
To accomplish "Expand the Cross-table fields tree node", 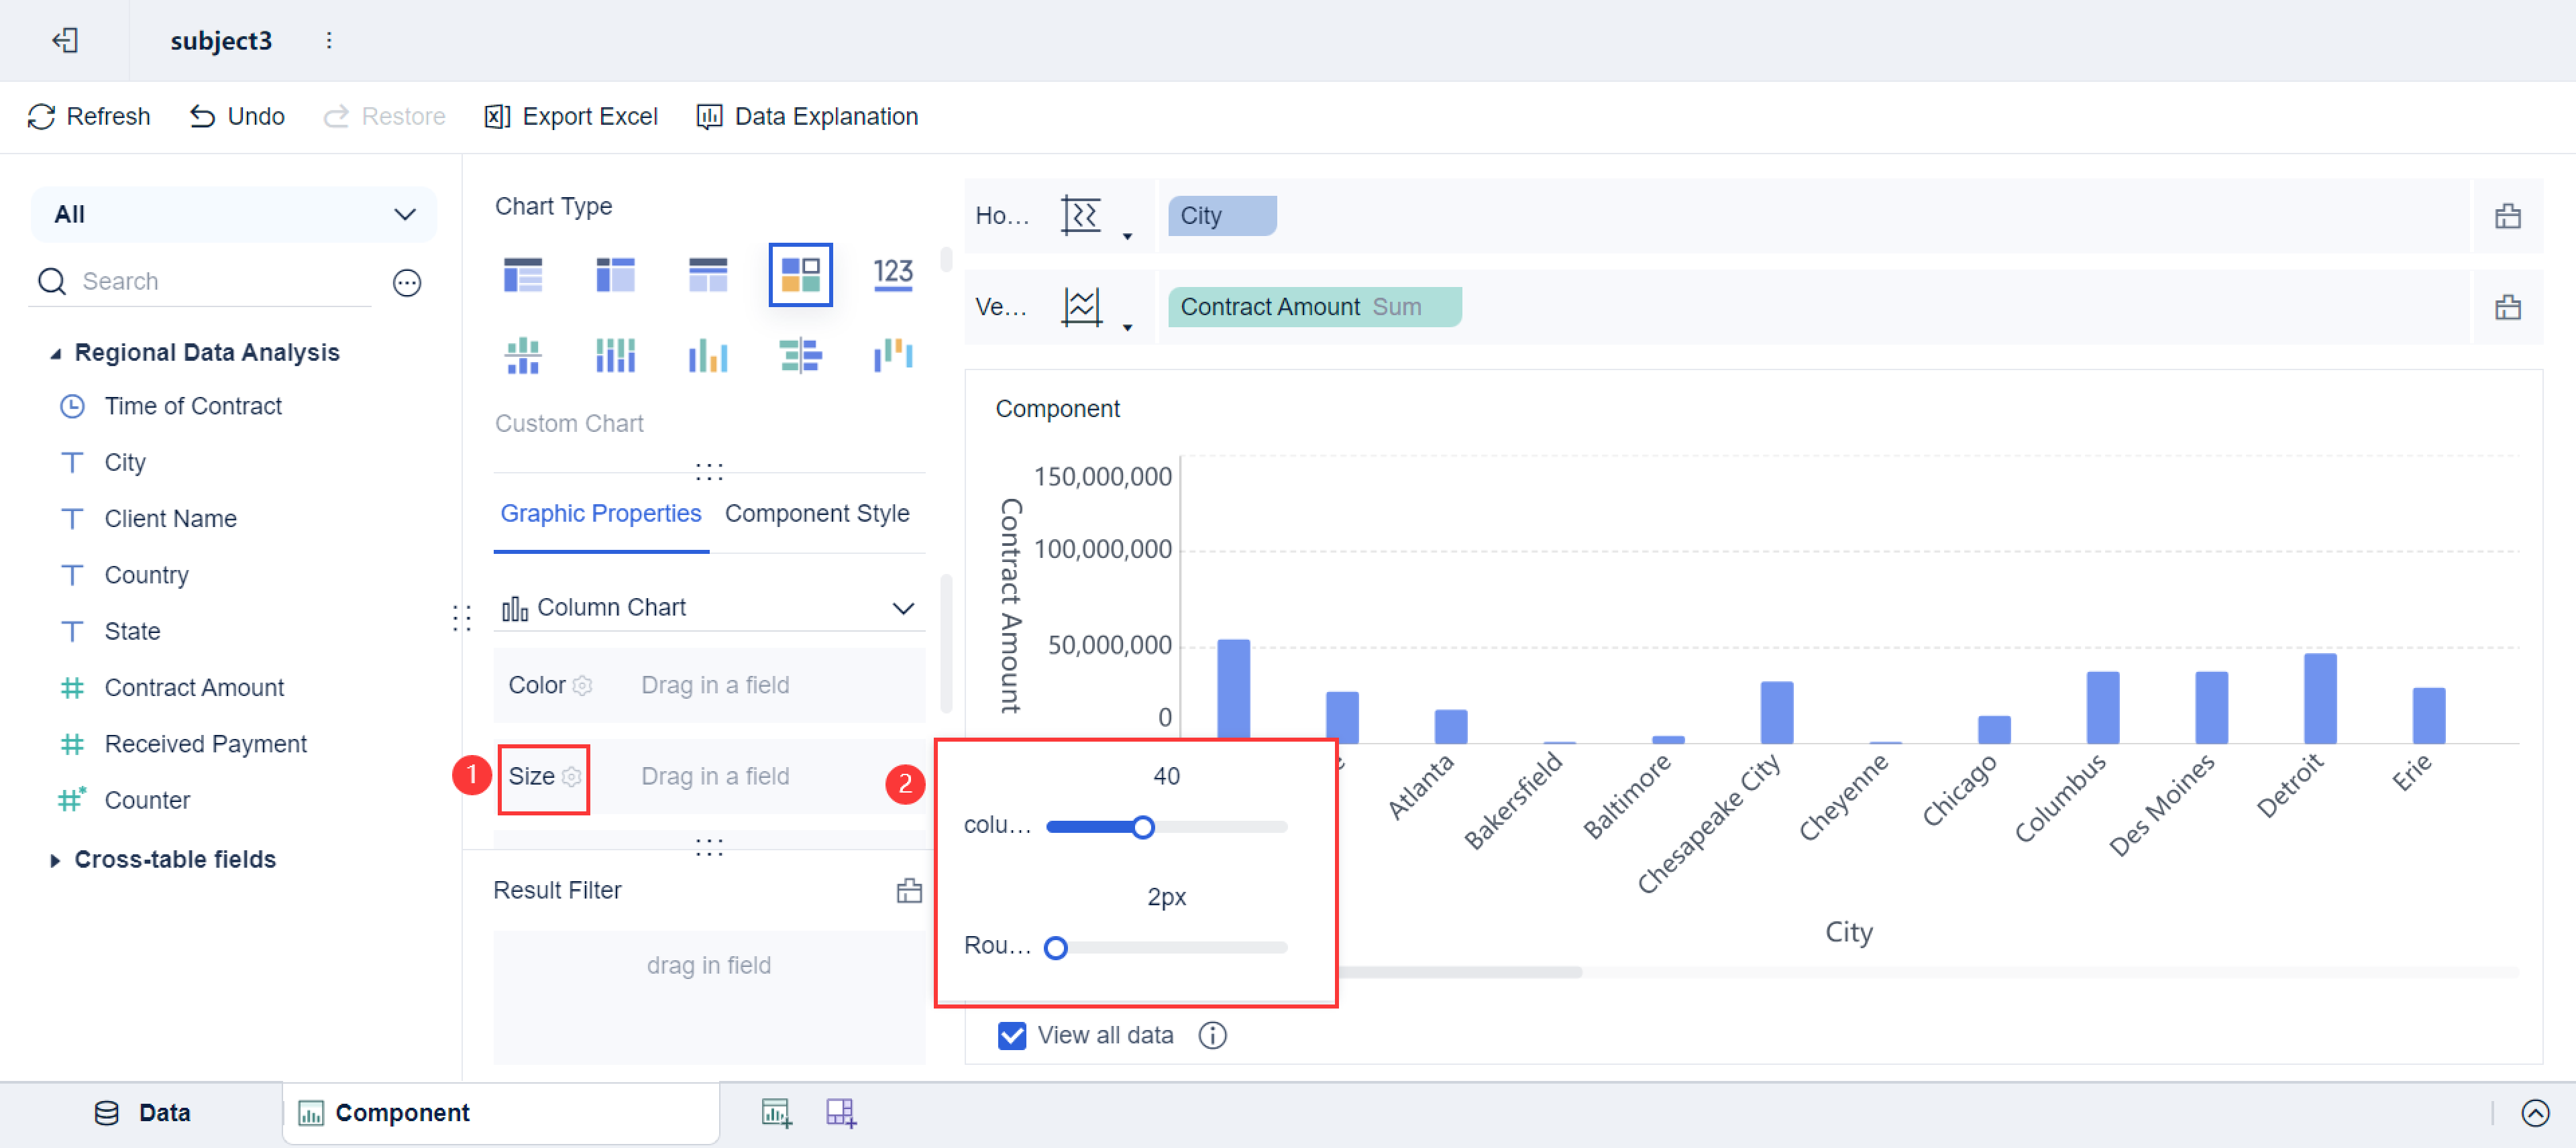I will (x=55, y=859).
